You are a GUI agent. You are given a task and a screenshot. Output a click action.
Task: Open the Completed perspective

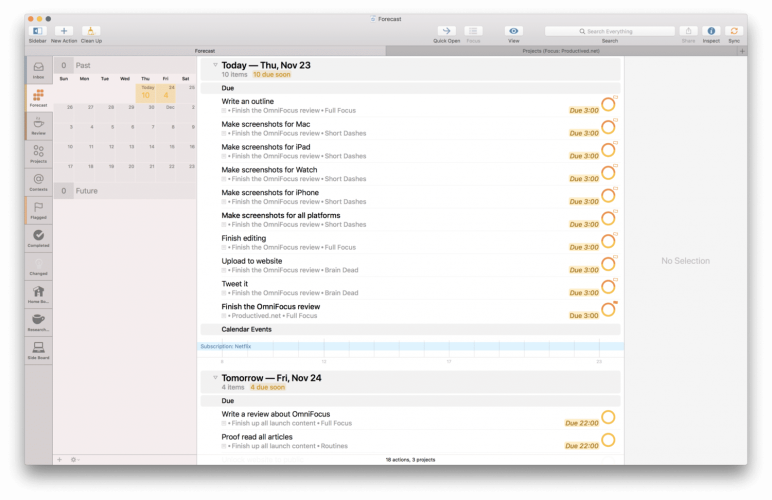click(x=38, y=238)
